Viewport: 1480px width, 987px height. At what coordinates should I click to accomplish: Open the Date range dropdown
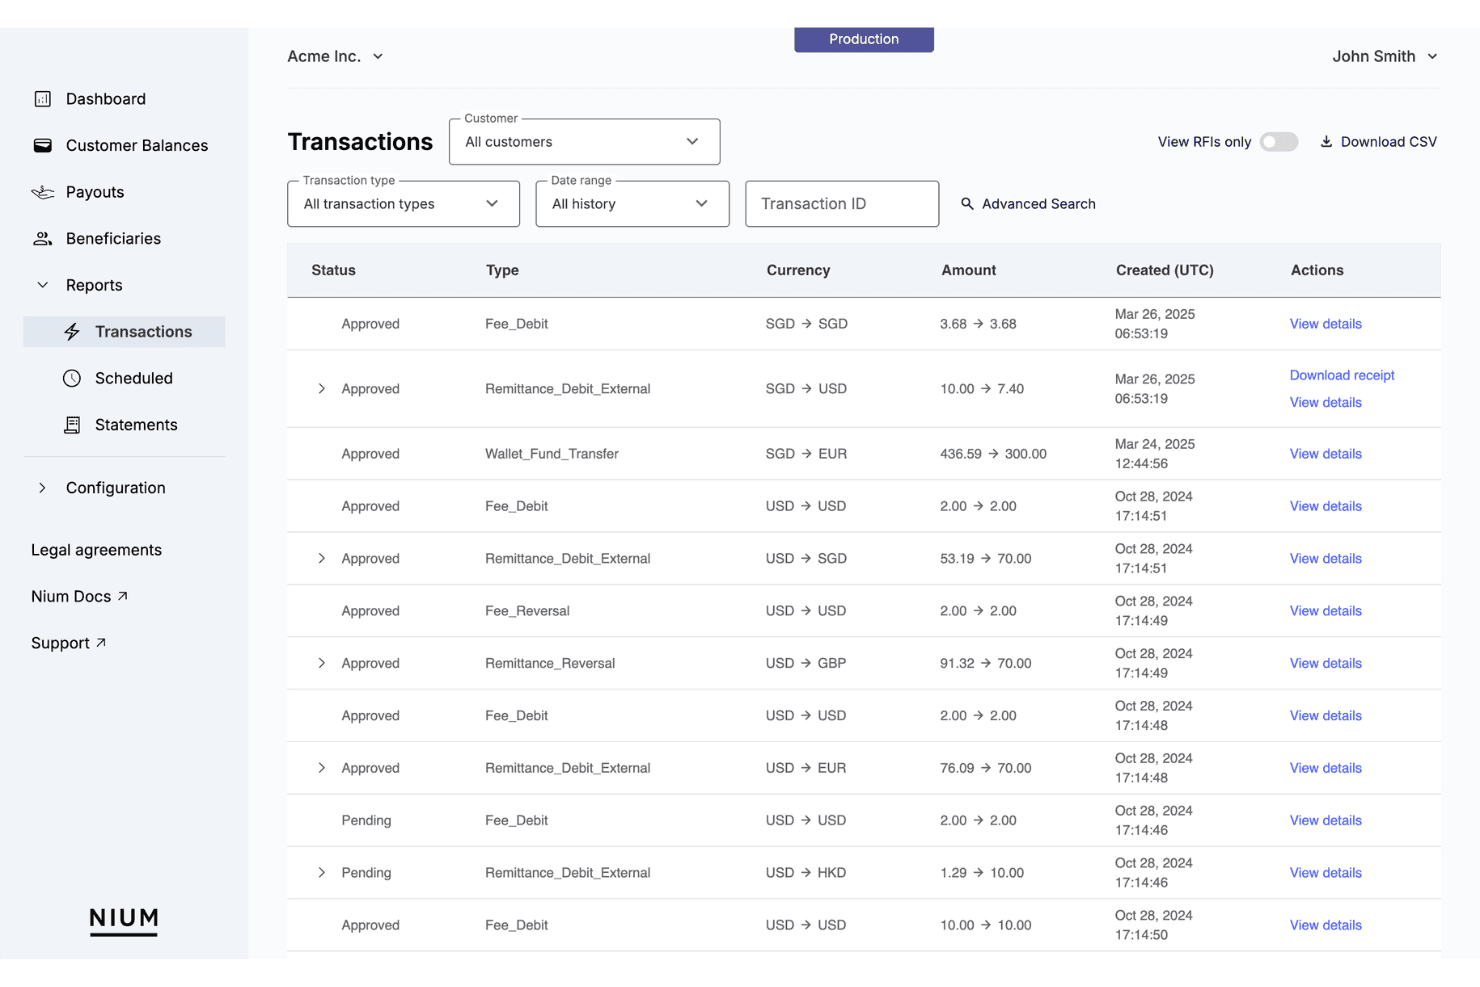(632, 204)
